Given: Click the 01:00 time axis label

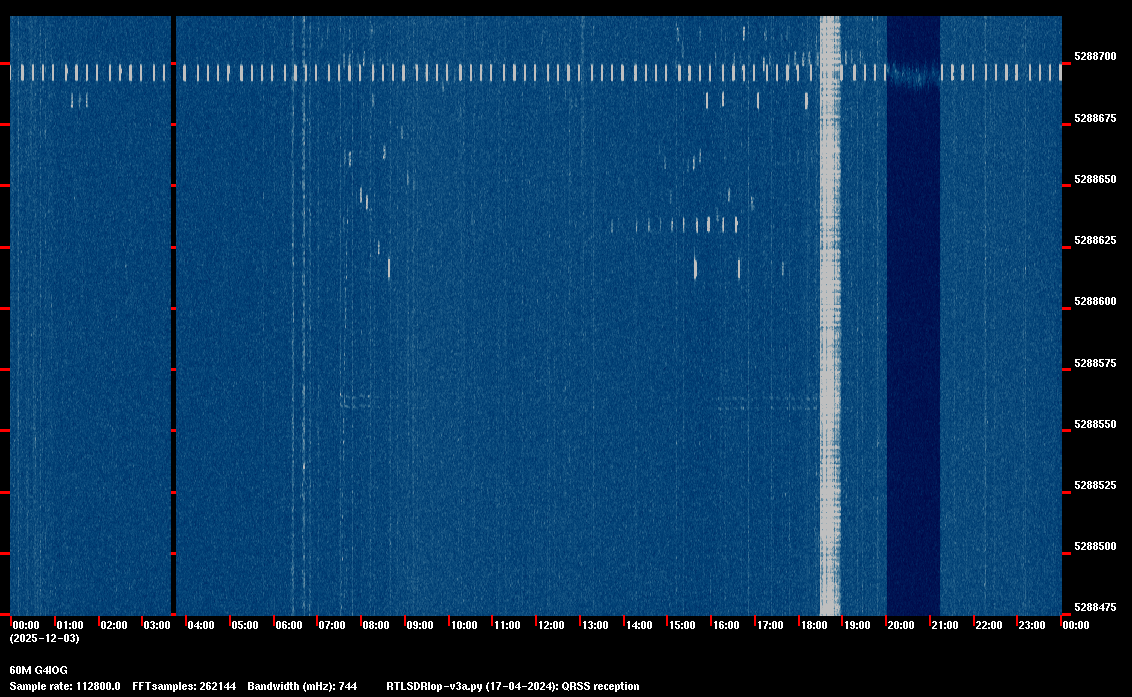Looking at the screenshot, I should (70, 625).
